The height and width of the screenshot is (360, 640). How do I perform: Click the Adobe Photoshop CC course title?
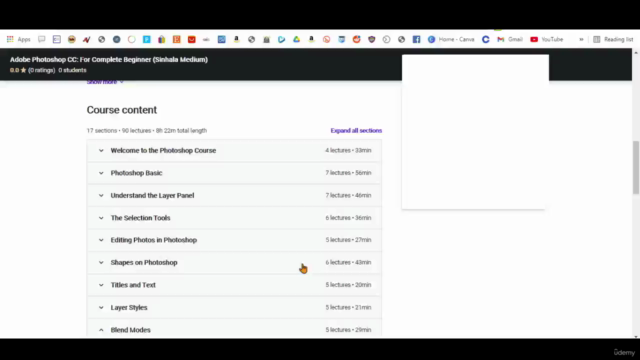point(109,60)
